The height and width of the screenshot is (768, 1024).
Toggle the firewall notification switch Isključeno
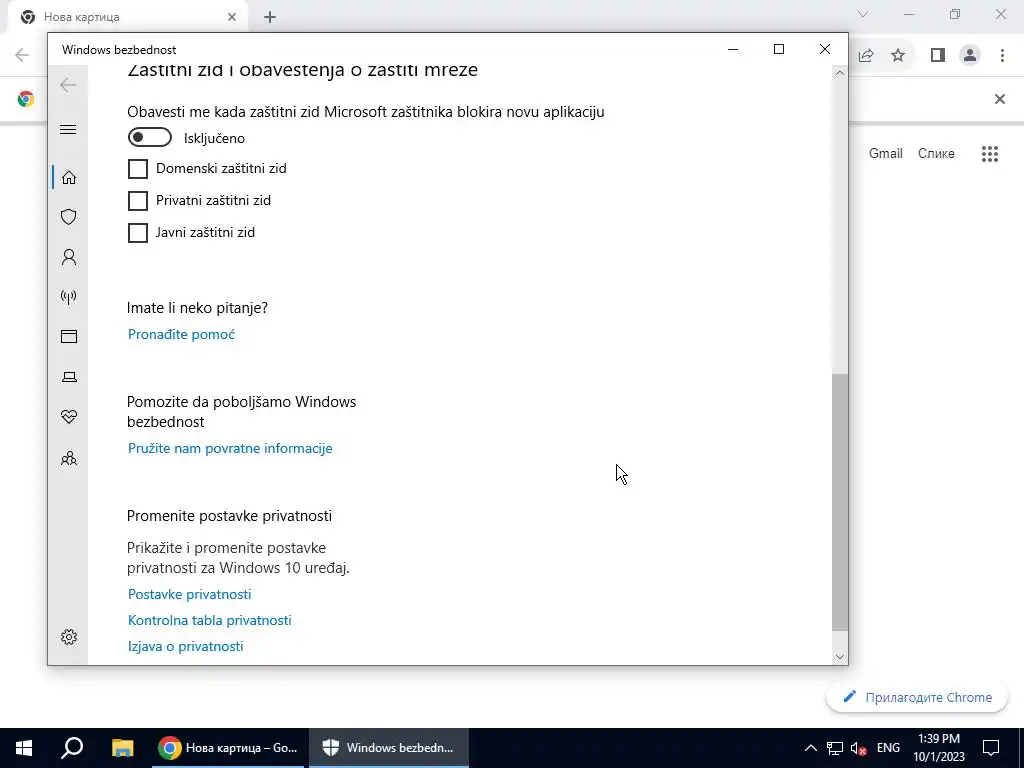150,138
